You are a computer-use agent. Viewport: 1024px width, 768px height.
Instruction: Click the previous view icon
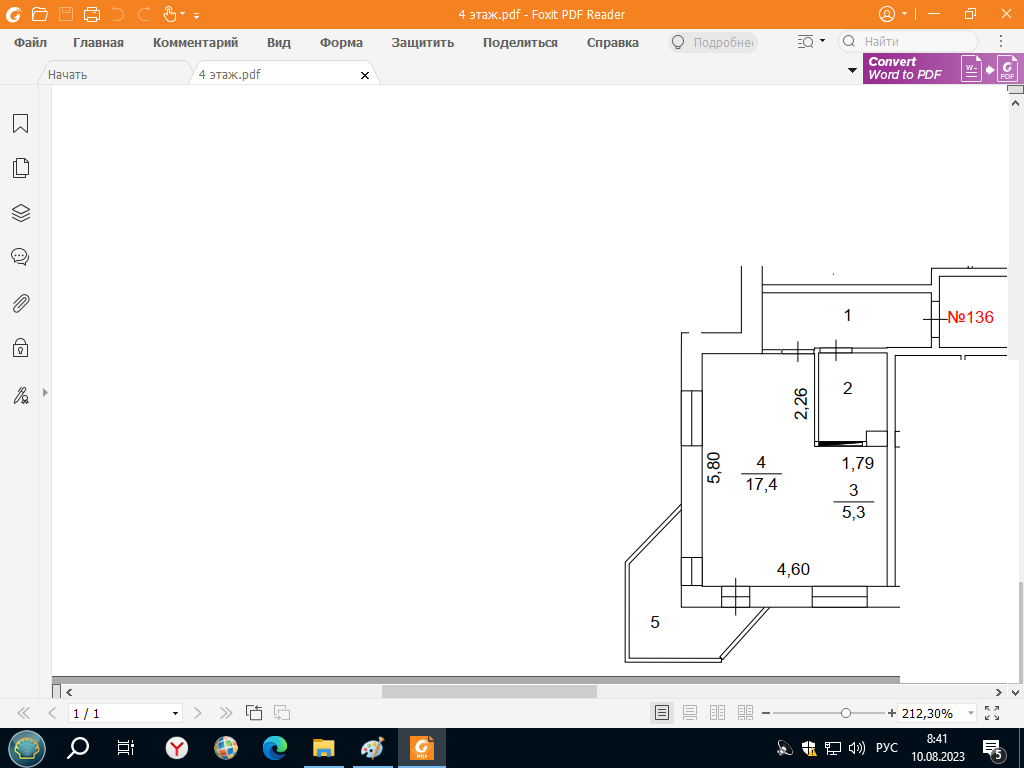point(253,712)
